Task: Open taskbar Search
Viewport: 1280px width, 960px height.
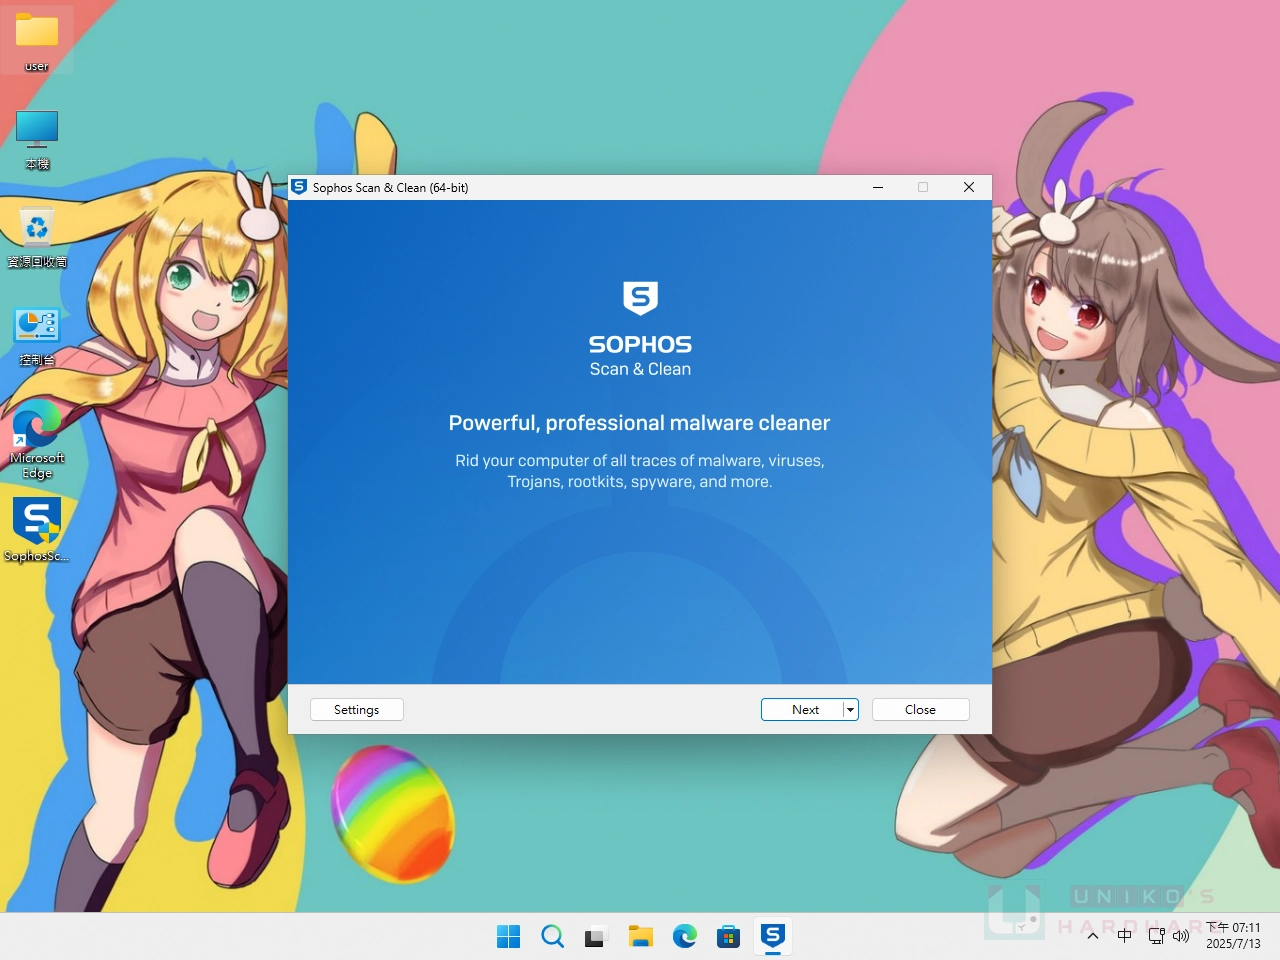Action: point(552,936)
